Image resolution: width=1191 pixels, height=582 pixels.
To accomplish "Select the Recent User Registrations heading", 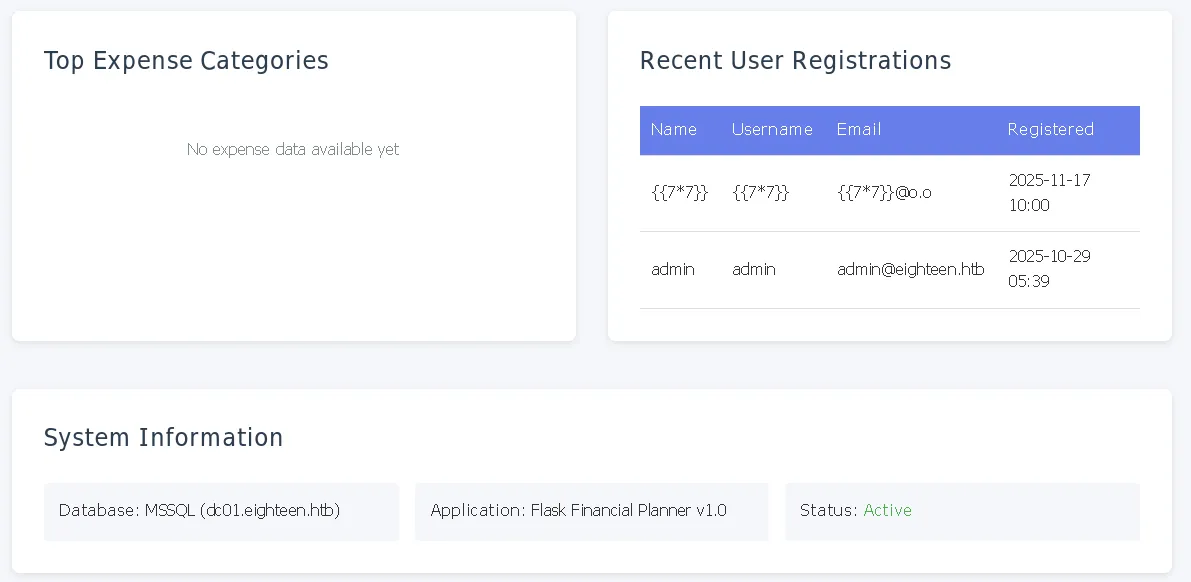I will click(795, 61).
